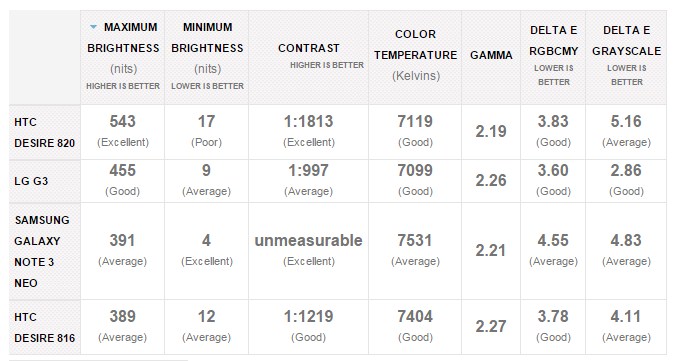Select the LG G3 row label
The image size is (674, 361).
[x=31, y=181]
